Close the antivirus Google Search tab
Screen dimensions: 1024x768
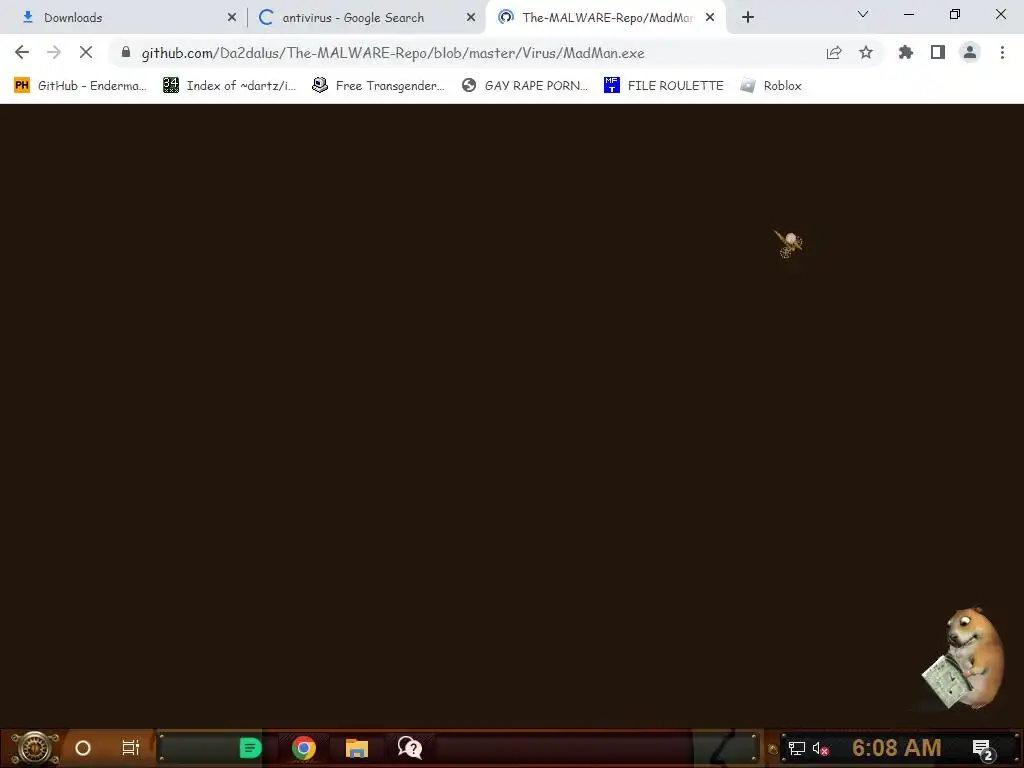[471, 18]
